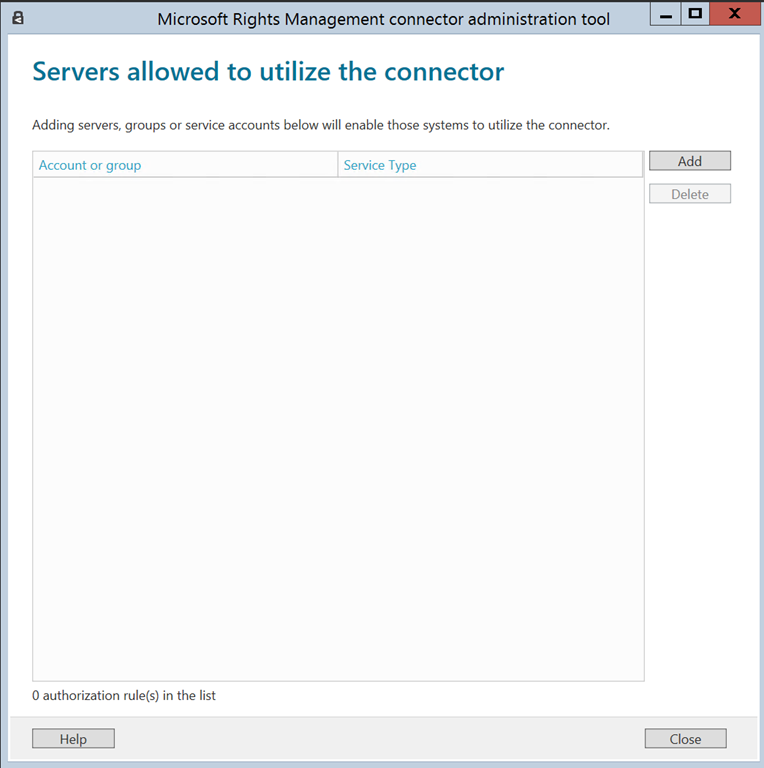Click the greyed-out Delete button
Image resolution: width=764 pixels, height=768 pixels.
click(x=690, y=194)
